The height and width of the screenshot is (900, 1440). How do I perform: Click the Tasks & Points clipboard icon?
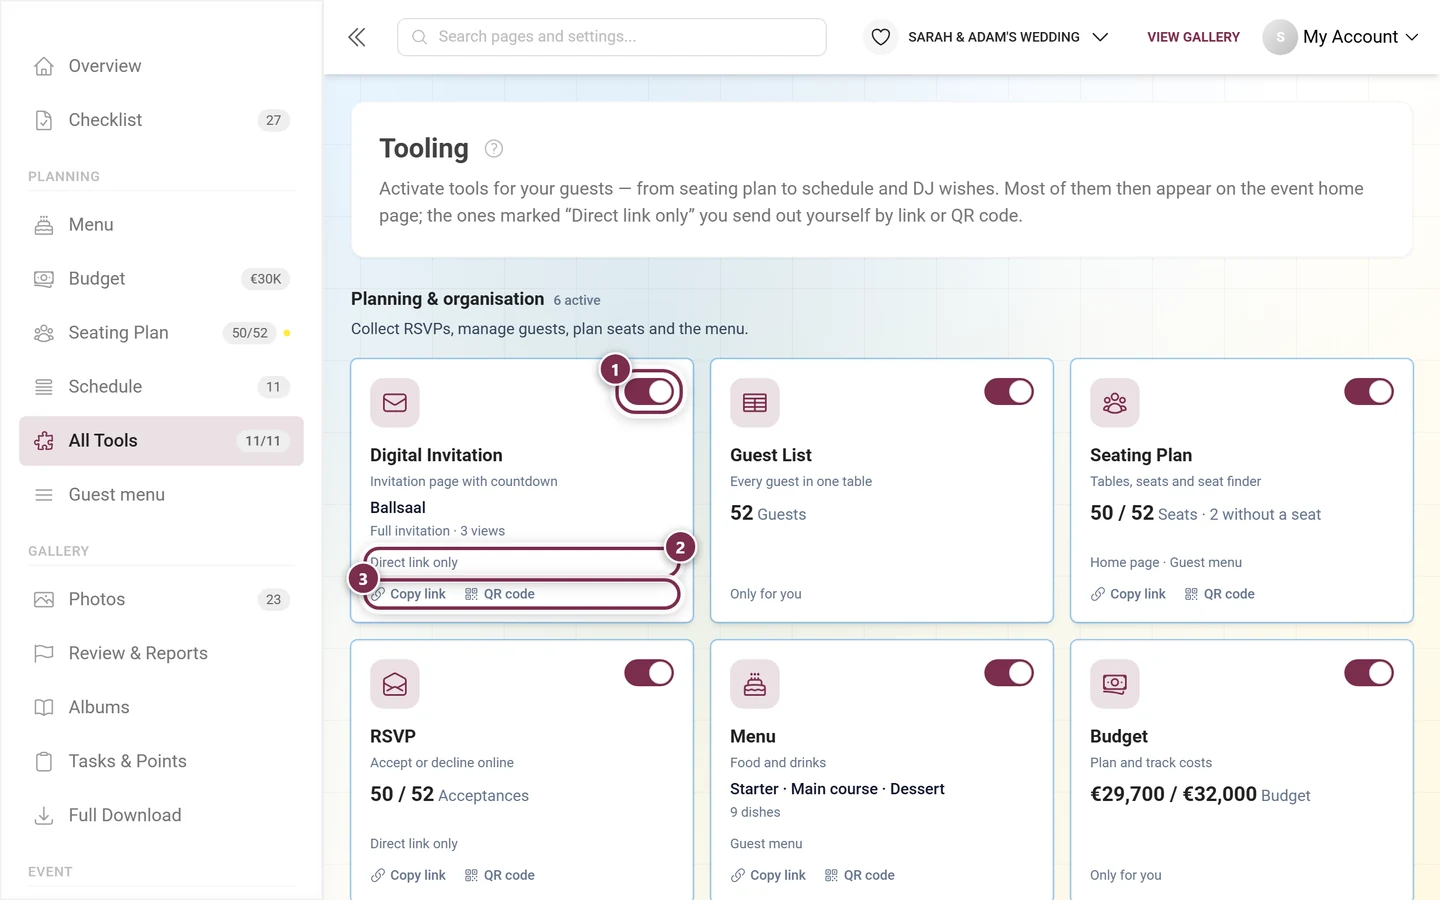click(x=44, y=762)
